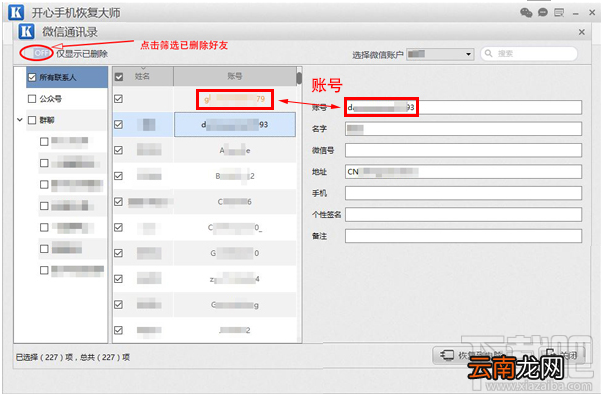Check the first group under 群聊
Viewport: 601px width, 396px height.
click(x=44, y=142)
